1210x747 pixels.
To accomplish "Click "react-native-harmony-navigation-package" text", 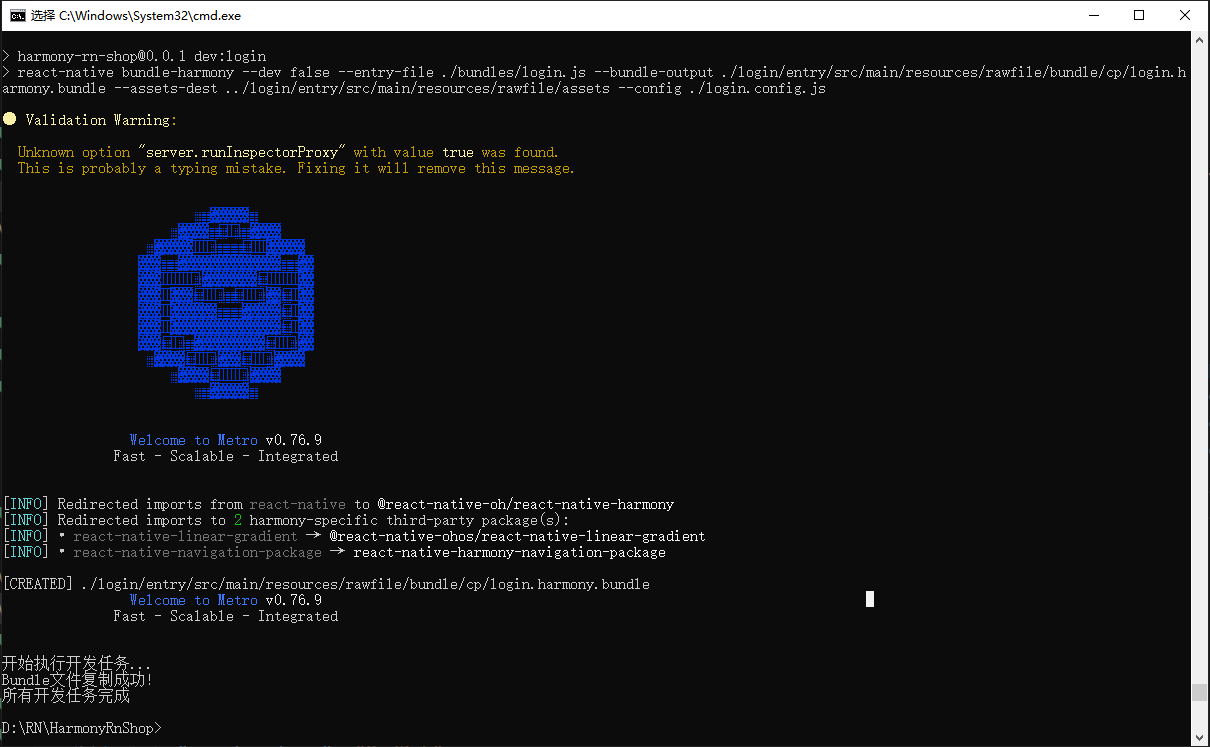I will (509, 552).
